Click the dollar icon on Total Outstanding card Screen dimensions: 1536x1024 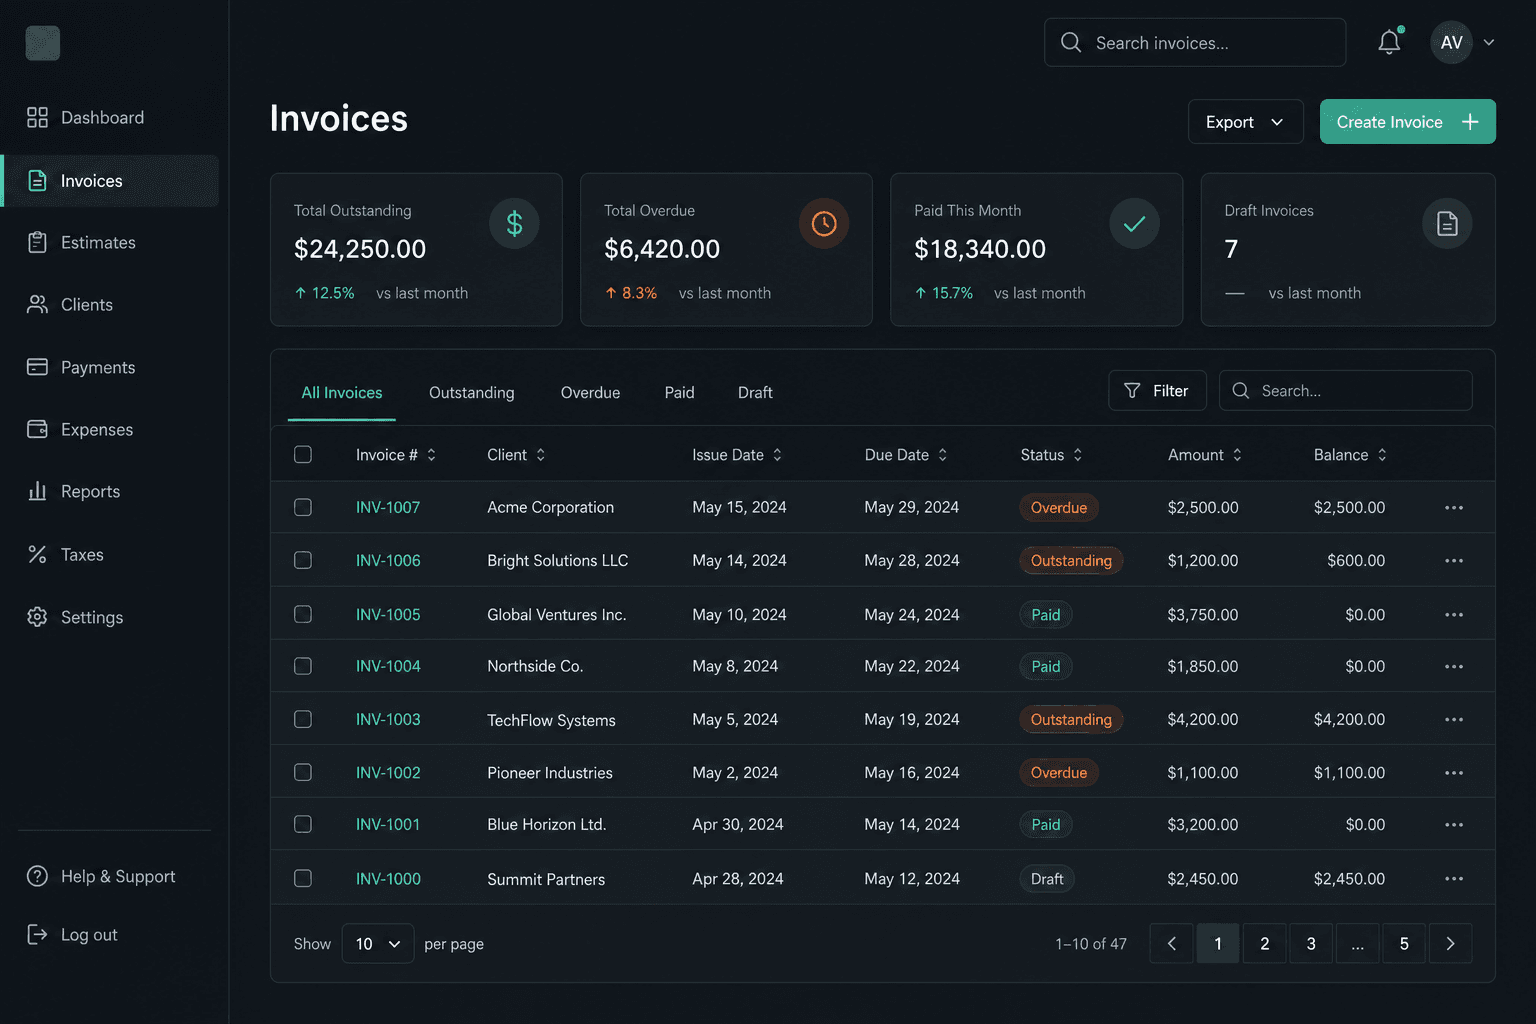(x=514, y=223)
